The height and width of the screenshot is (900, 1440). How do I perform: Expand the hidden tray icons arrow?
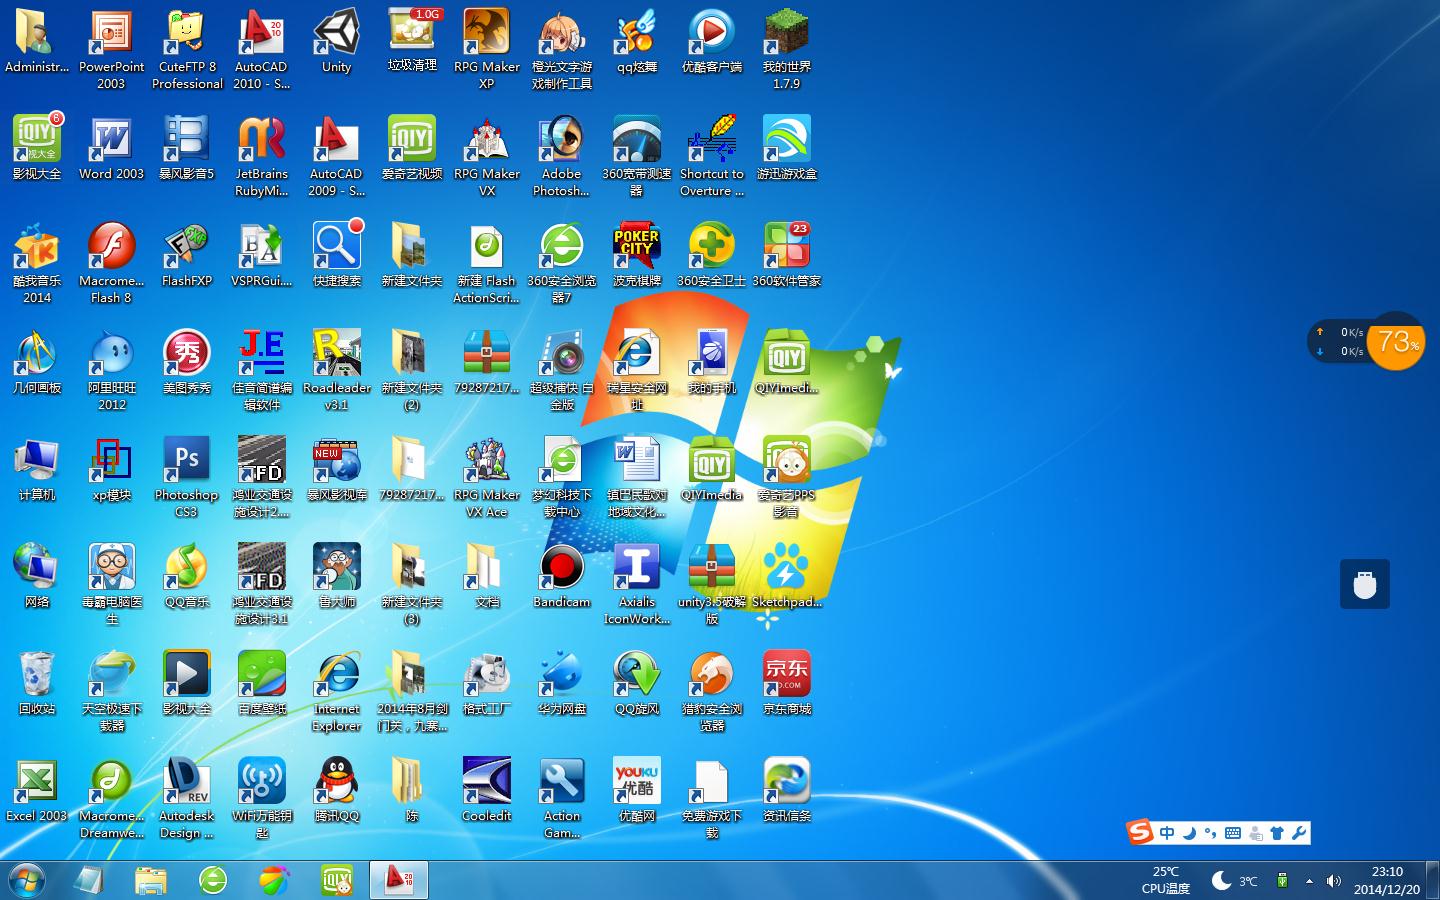click(x=1309, y=881)
